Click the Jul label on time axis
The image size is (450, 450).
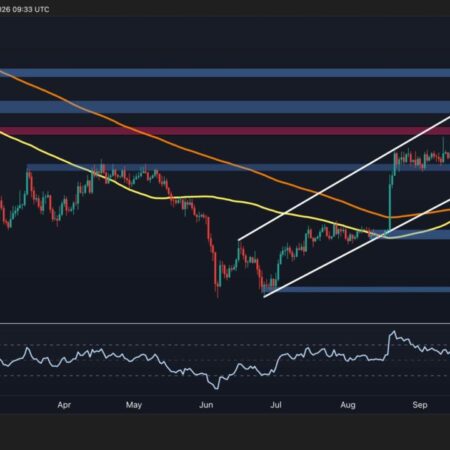[x=276, y=405]
